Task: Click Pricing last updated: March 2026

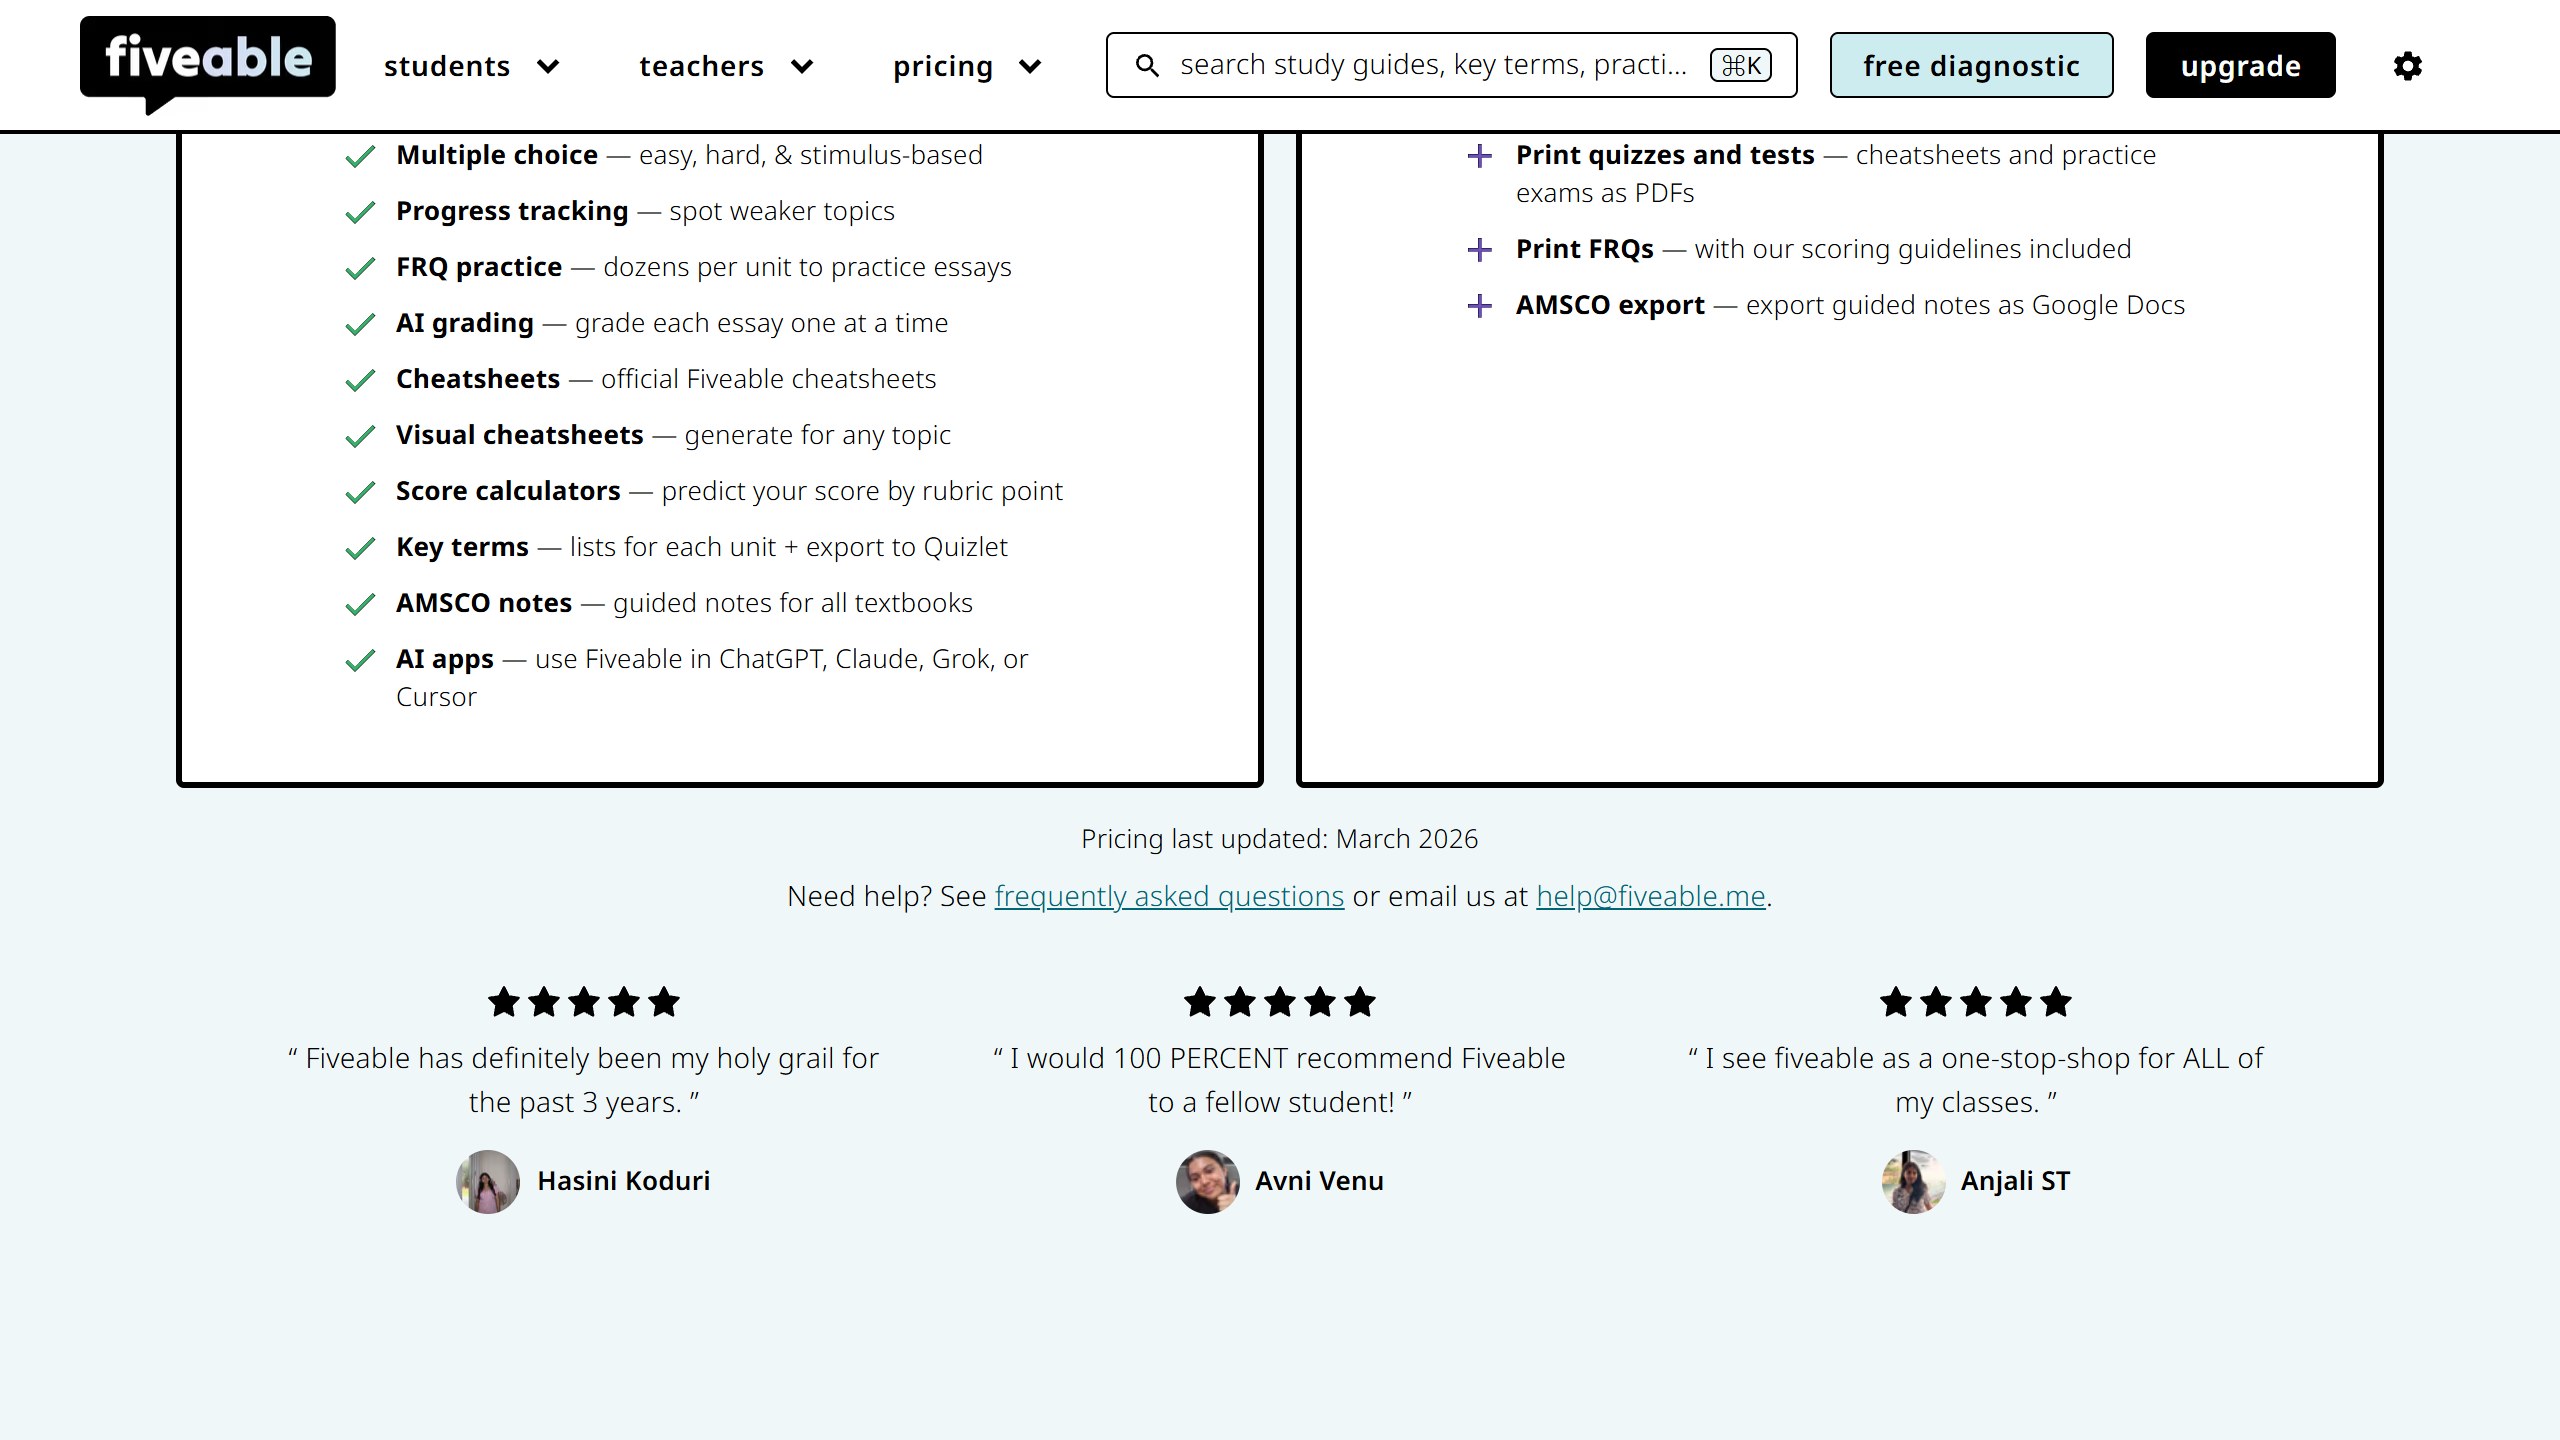Action: pyautogui.click(x=1280, y=839)
